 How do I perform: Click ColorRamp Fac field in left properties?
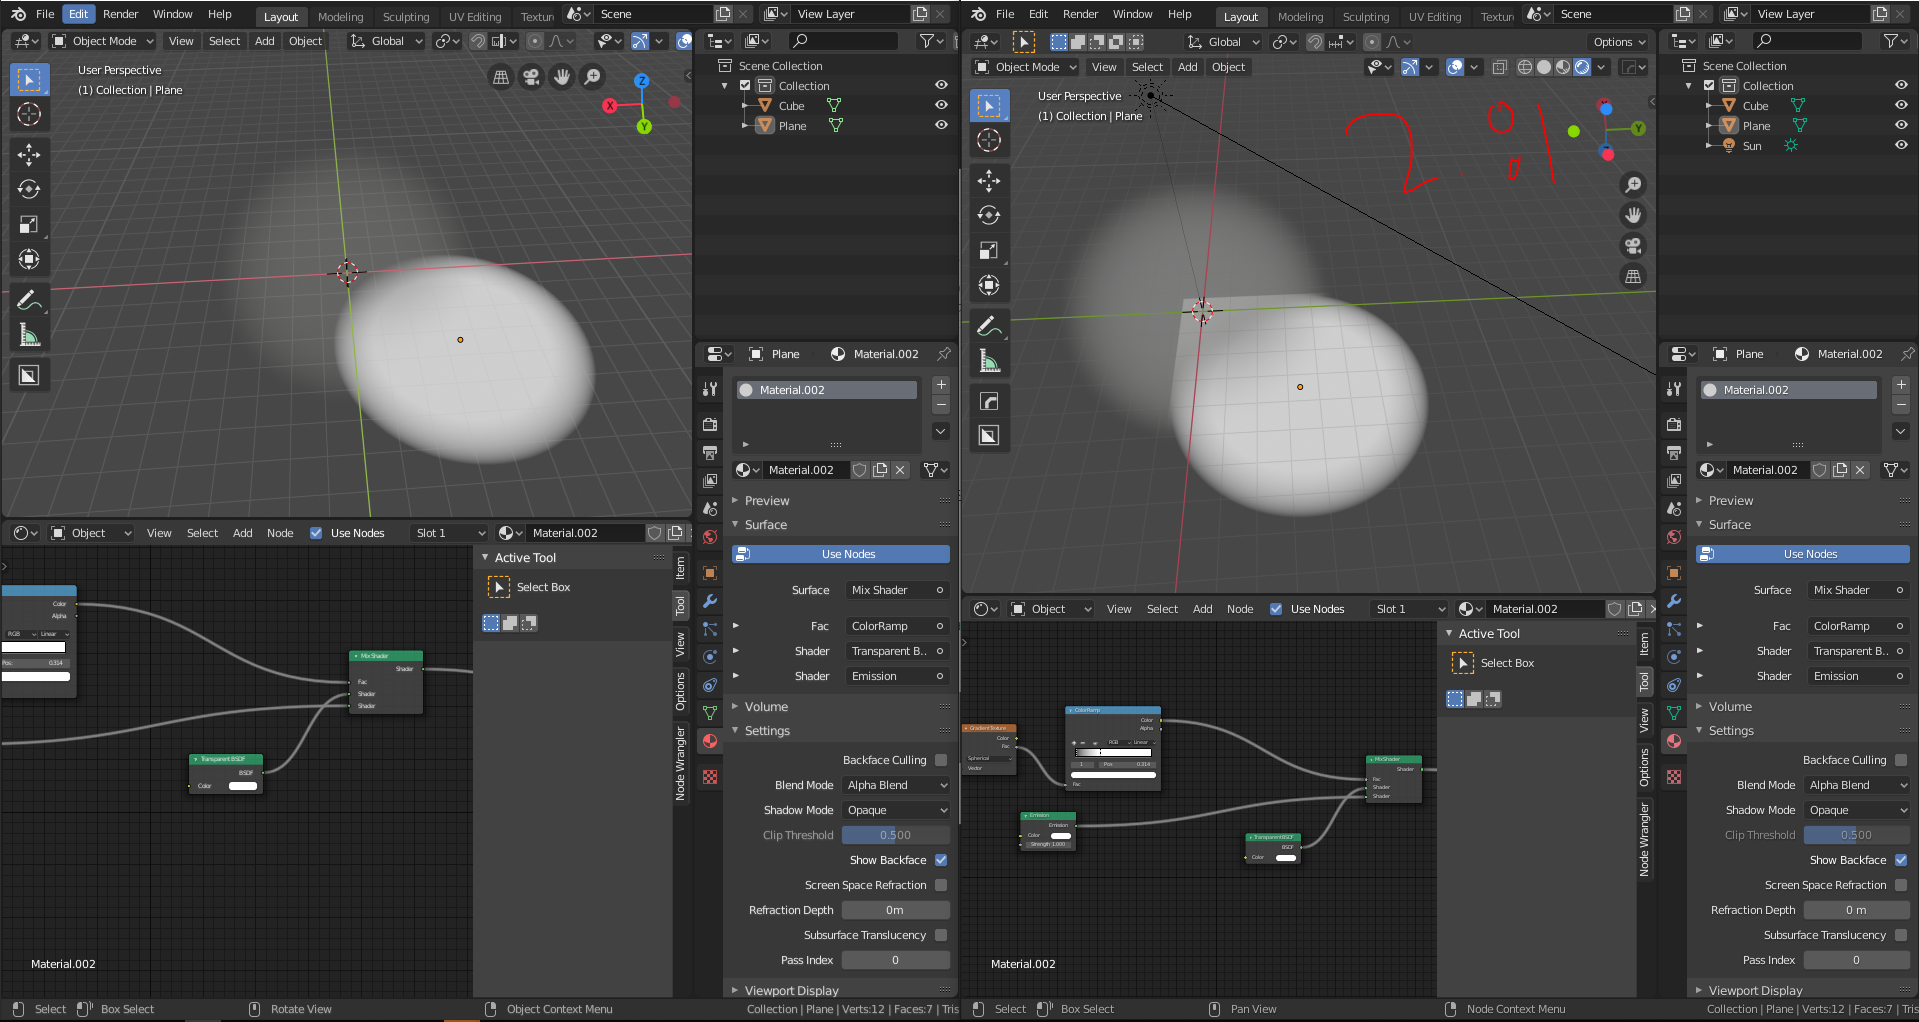click(x=896, y=626)
